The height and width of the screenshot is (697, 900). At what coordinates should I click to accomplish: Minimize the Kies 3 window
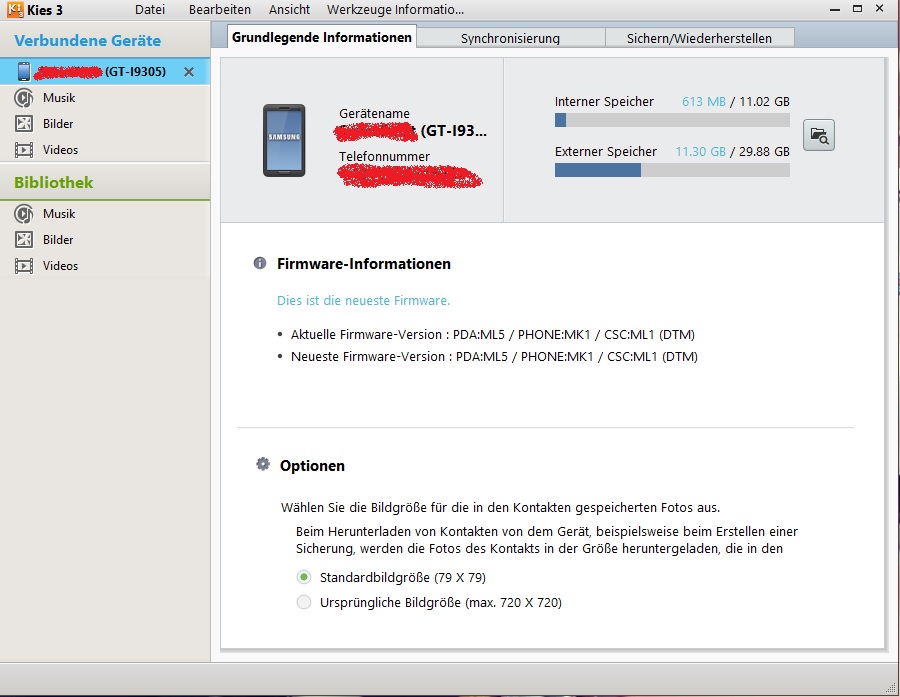(x=835, y=10)
